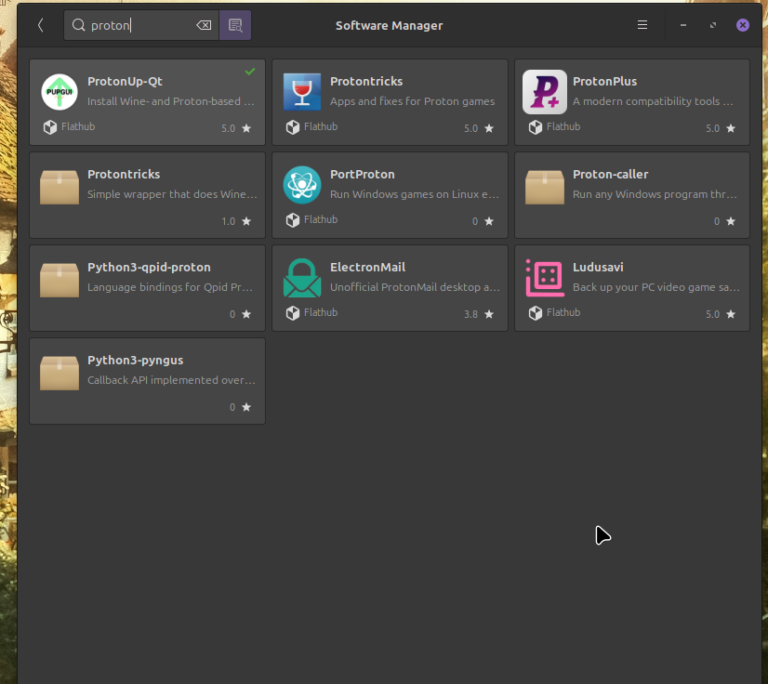Click Flathub icon on ProtonUp-Qt card
This screenshot has width=768, height=684.
pyautogui.click(x=49, y=127)
